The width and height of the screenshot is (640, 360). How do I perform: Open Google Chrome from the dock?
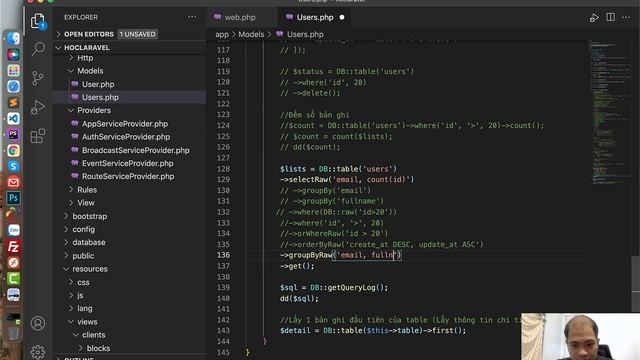[13, 150]
